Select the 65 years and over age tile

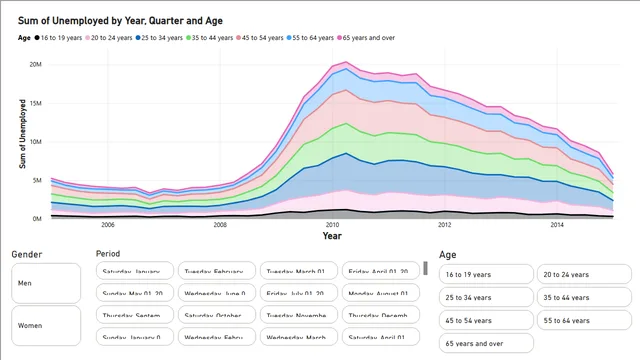486,343
